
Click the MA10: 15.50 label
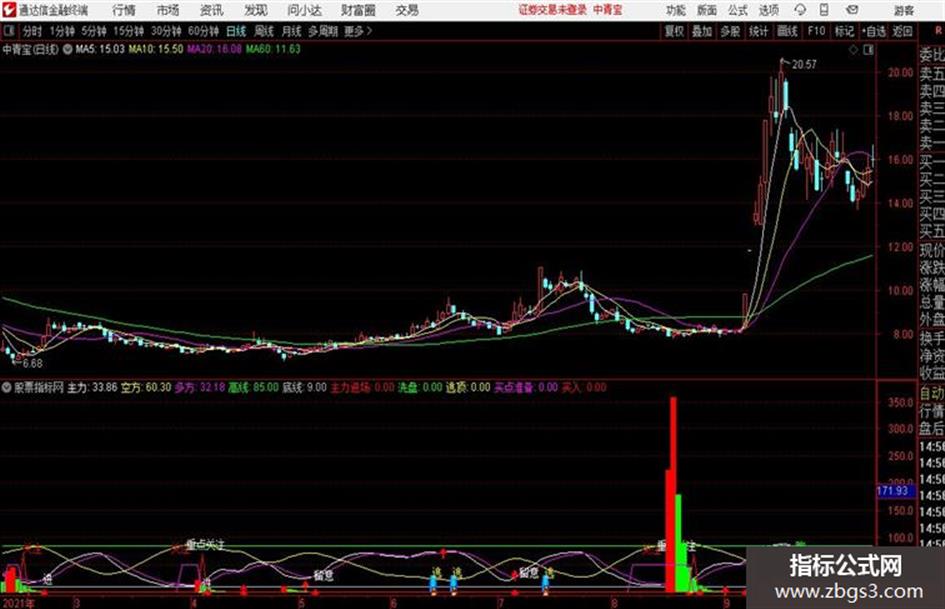[155, 49]
